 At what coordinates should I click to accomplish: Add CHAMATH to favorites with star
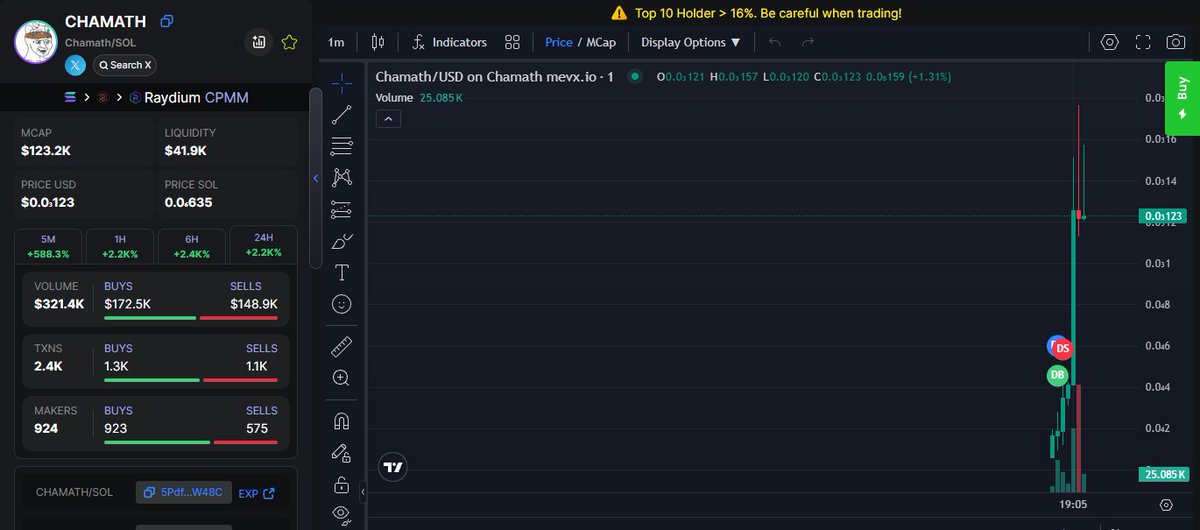pos(289,42)
